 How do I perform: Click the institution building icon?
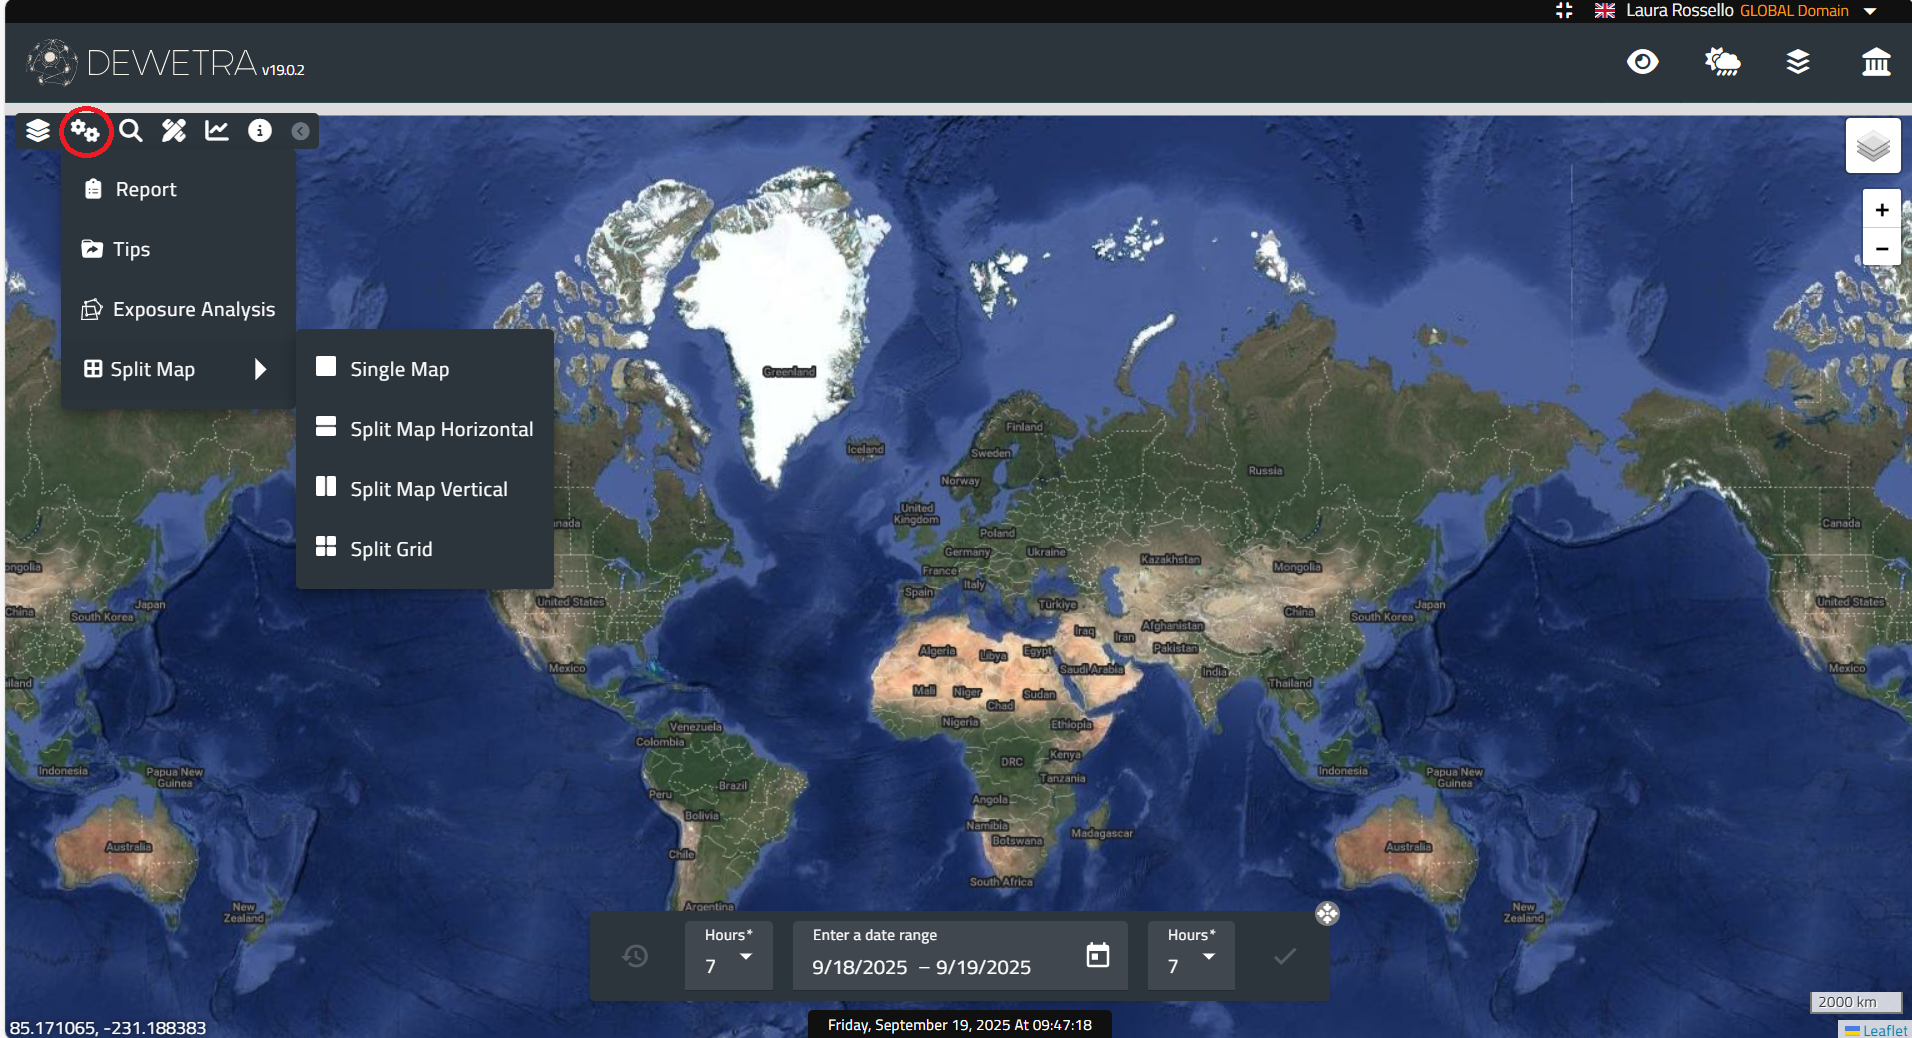(1876, 62)
